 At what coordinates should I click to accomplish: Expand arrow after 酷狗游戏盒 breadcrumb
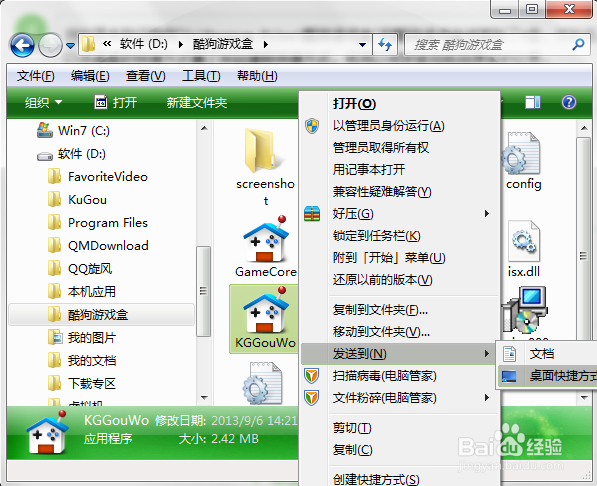(266, 45)
